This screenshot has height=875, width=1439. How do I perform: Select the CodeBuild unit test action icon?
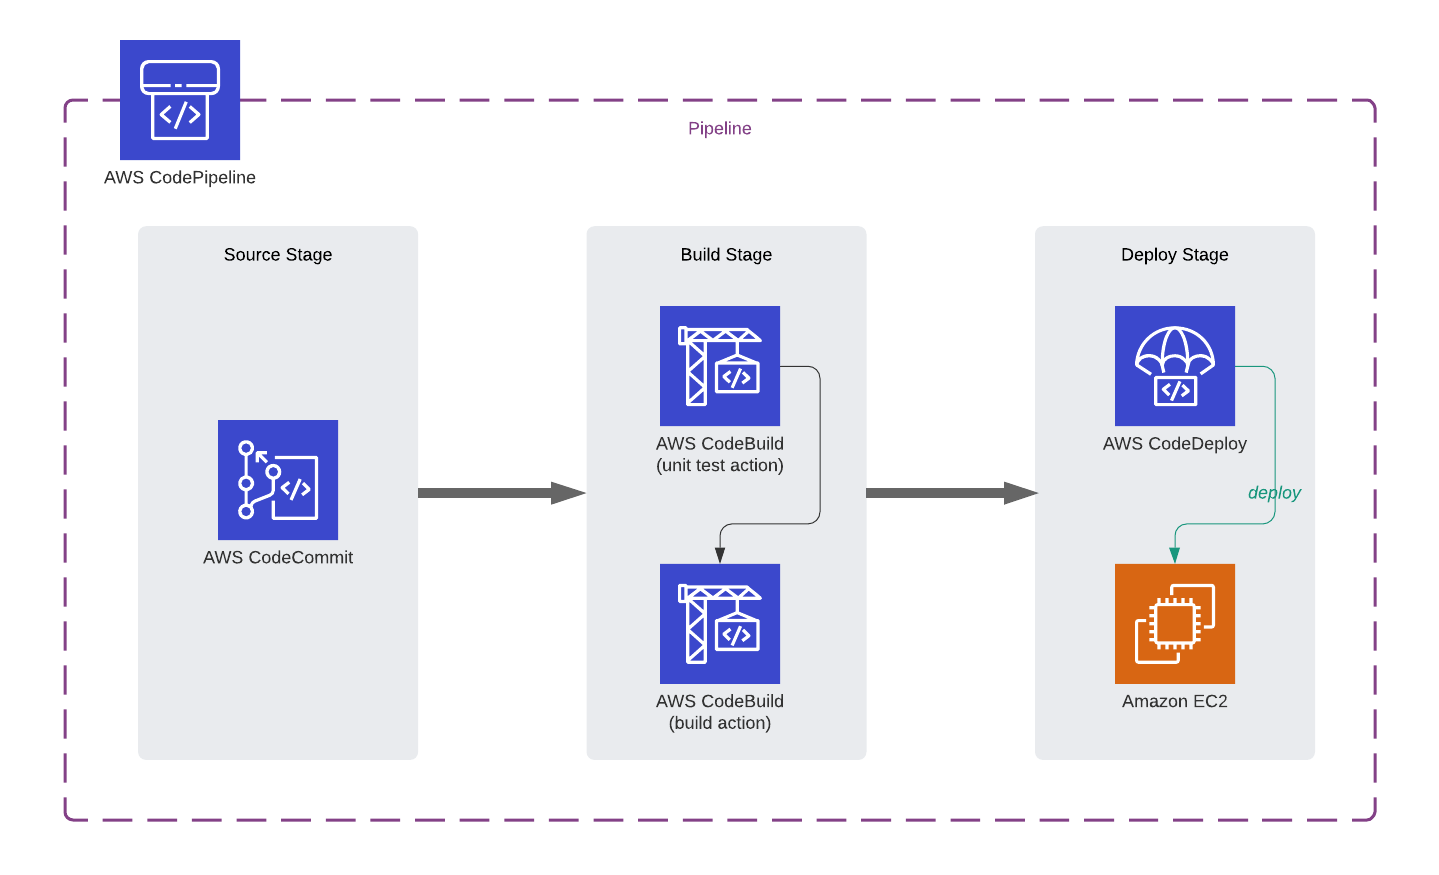720,366
